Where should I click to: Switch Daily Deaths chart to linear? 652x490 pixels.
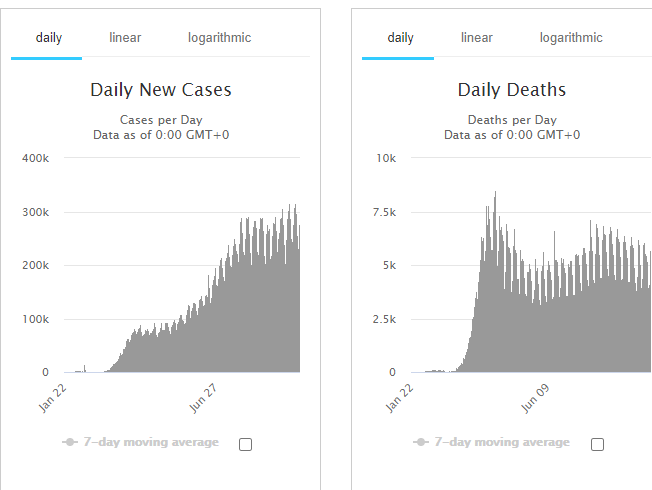click(477, 38)
